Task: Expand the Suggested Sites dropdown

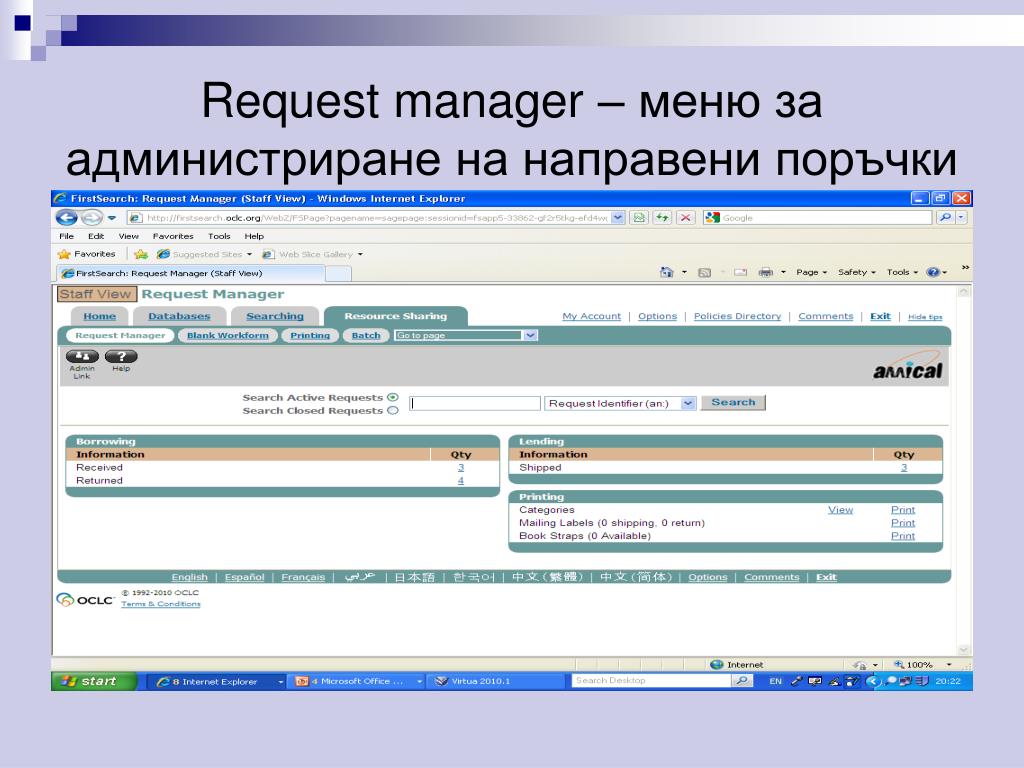Action: coord(249,255)
